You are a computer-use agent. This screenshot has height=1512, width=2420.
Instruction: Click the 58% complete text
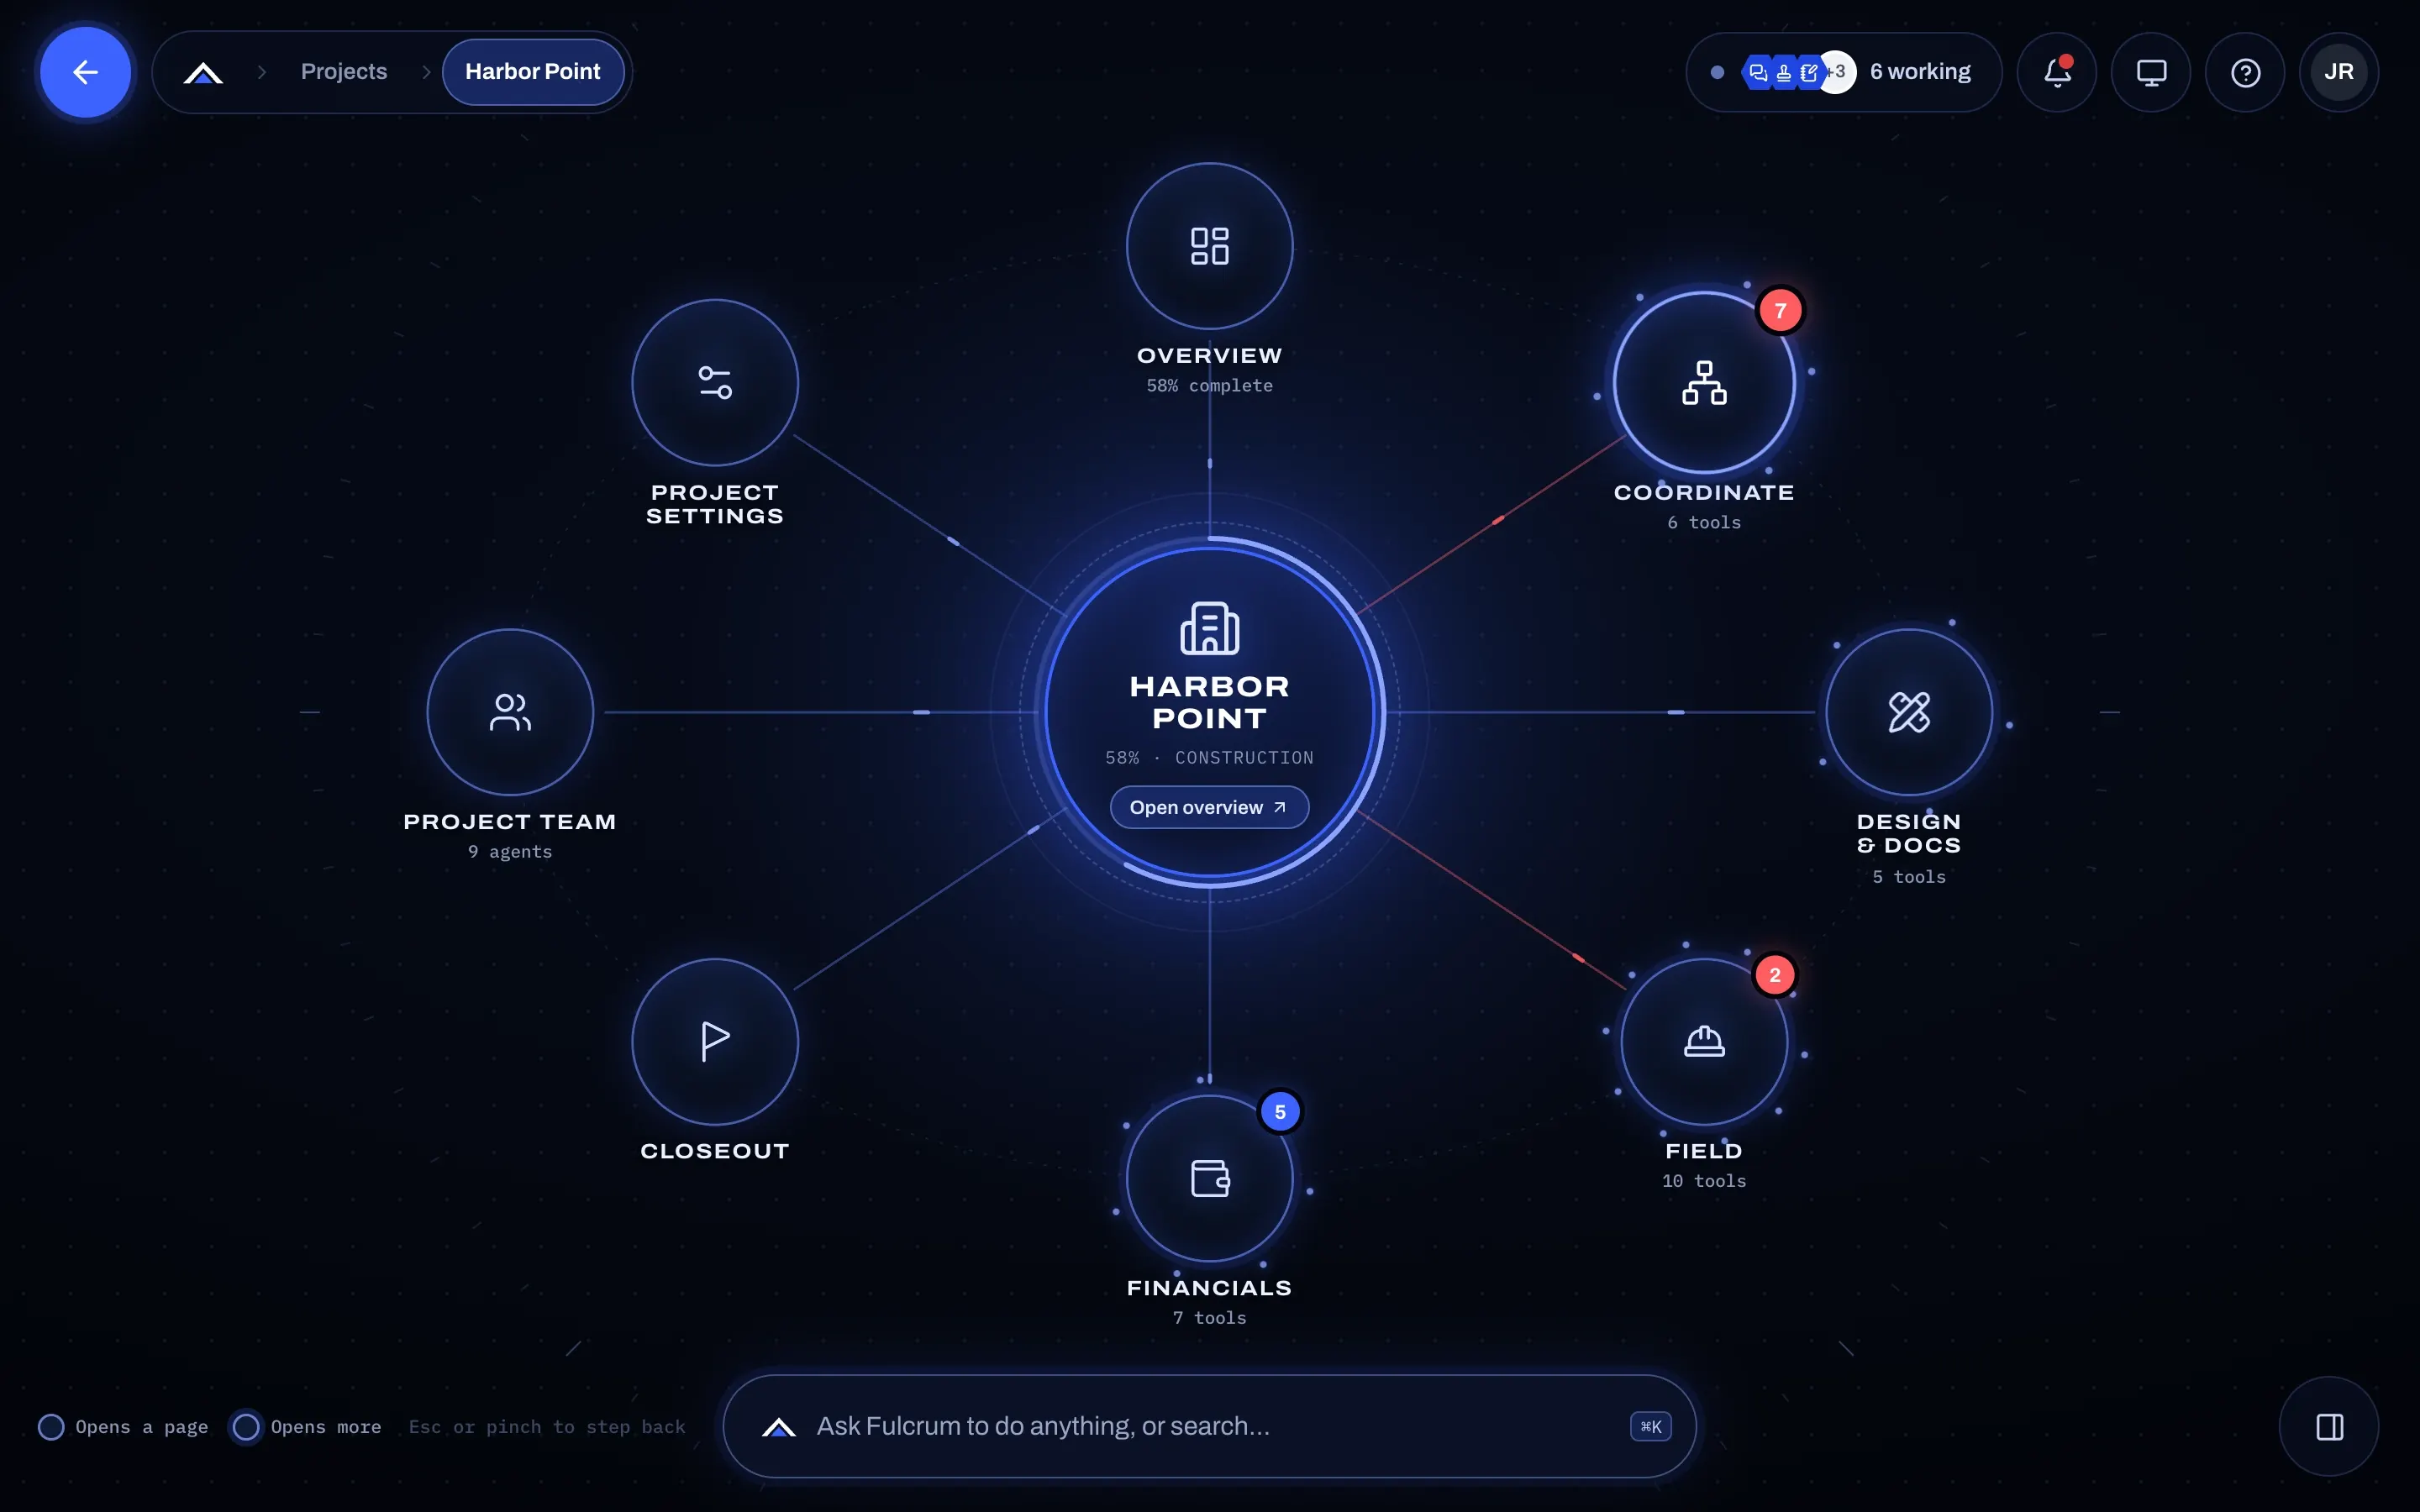1209,385
